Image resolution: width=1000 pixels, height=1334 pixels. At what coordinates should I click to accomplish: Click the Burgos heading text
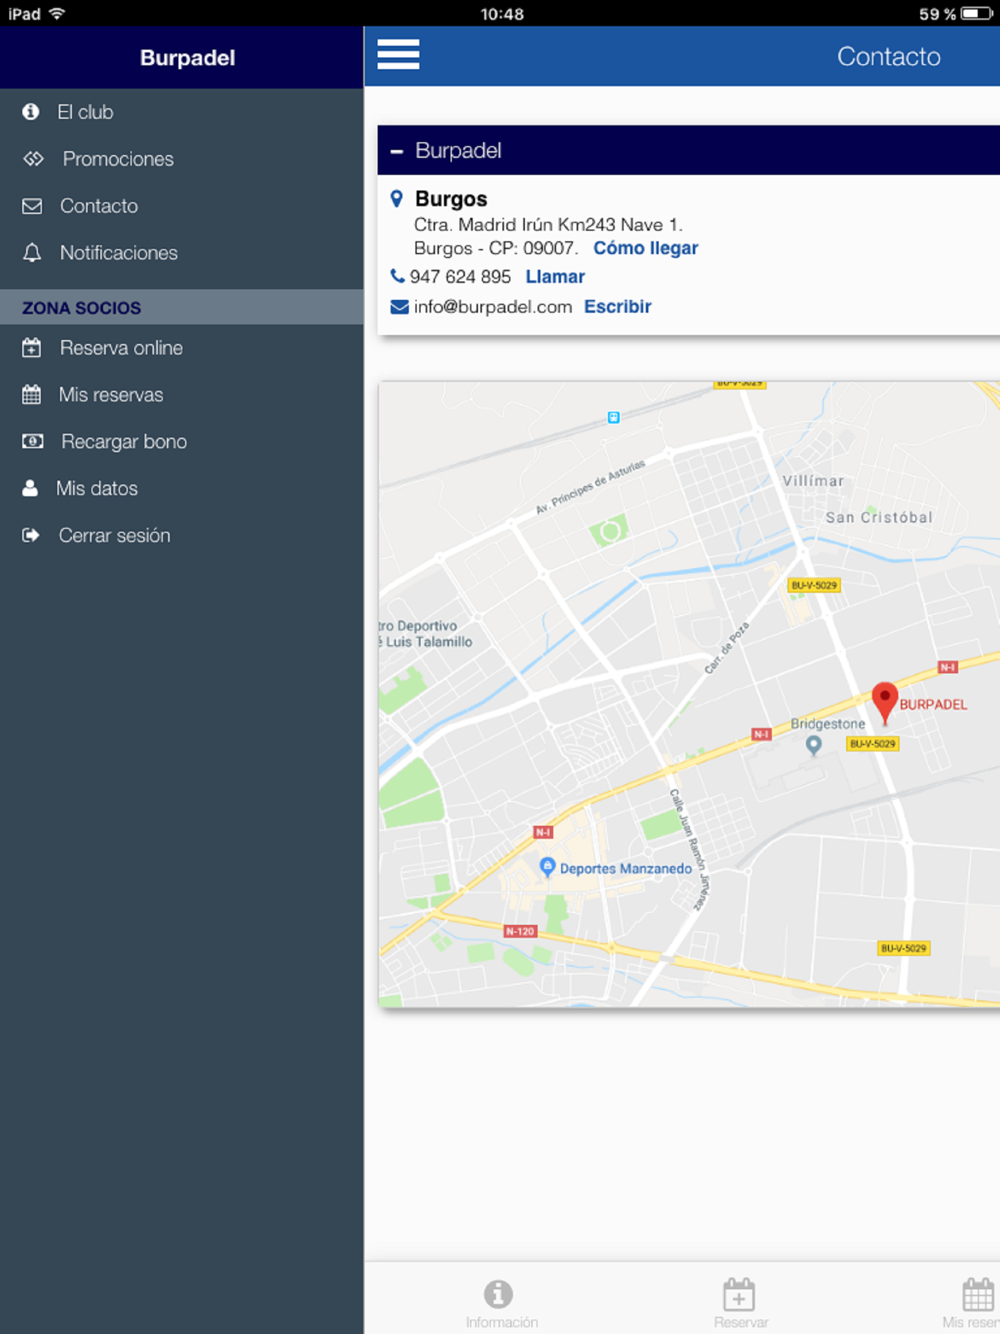click(451, 199)
